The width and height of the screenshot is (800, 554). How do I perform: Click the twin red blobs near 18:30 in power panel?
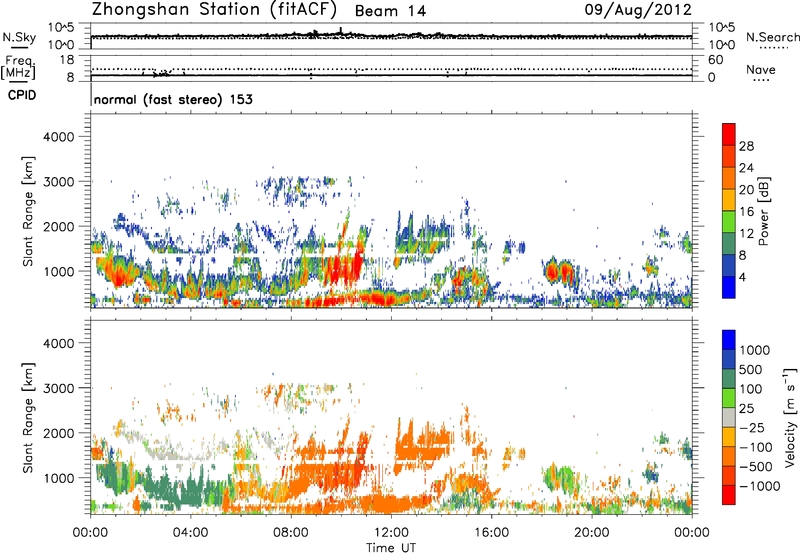pyautogui.click(x=559, y=271)
